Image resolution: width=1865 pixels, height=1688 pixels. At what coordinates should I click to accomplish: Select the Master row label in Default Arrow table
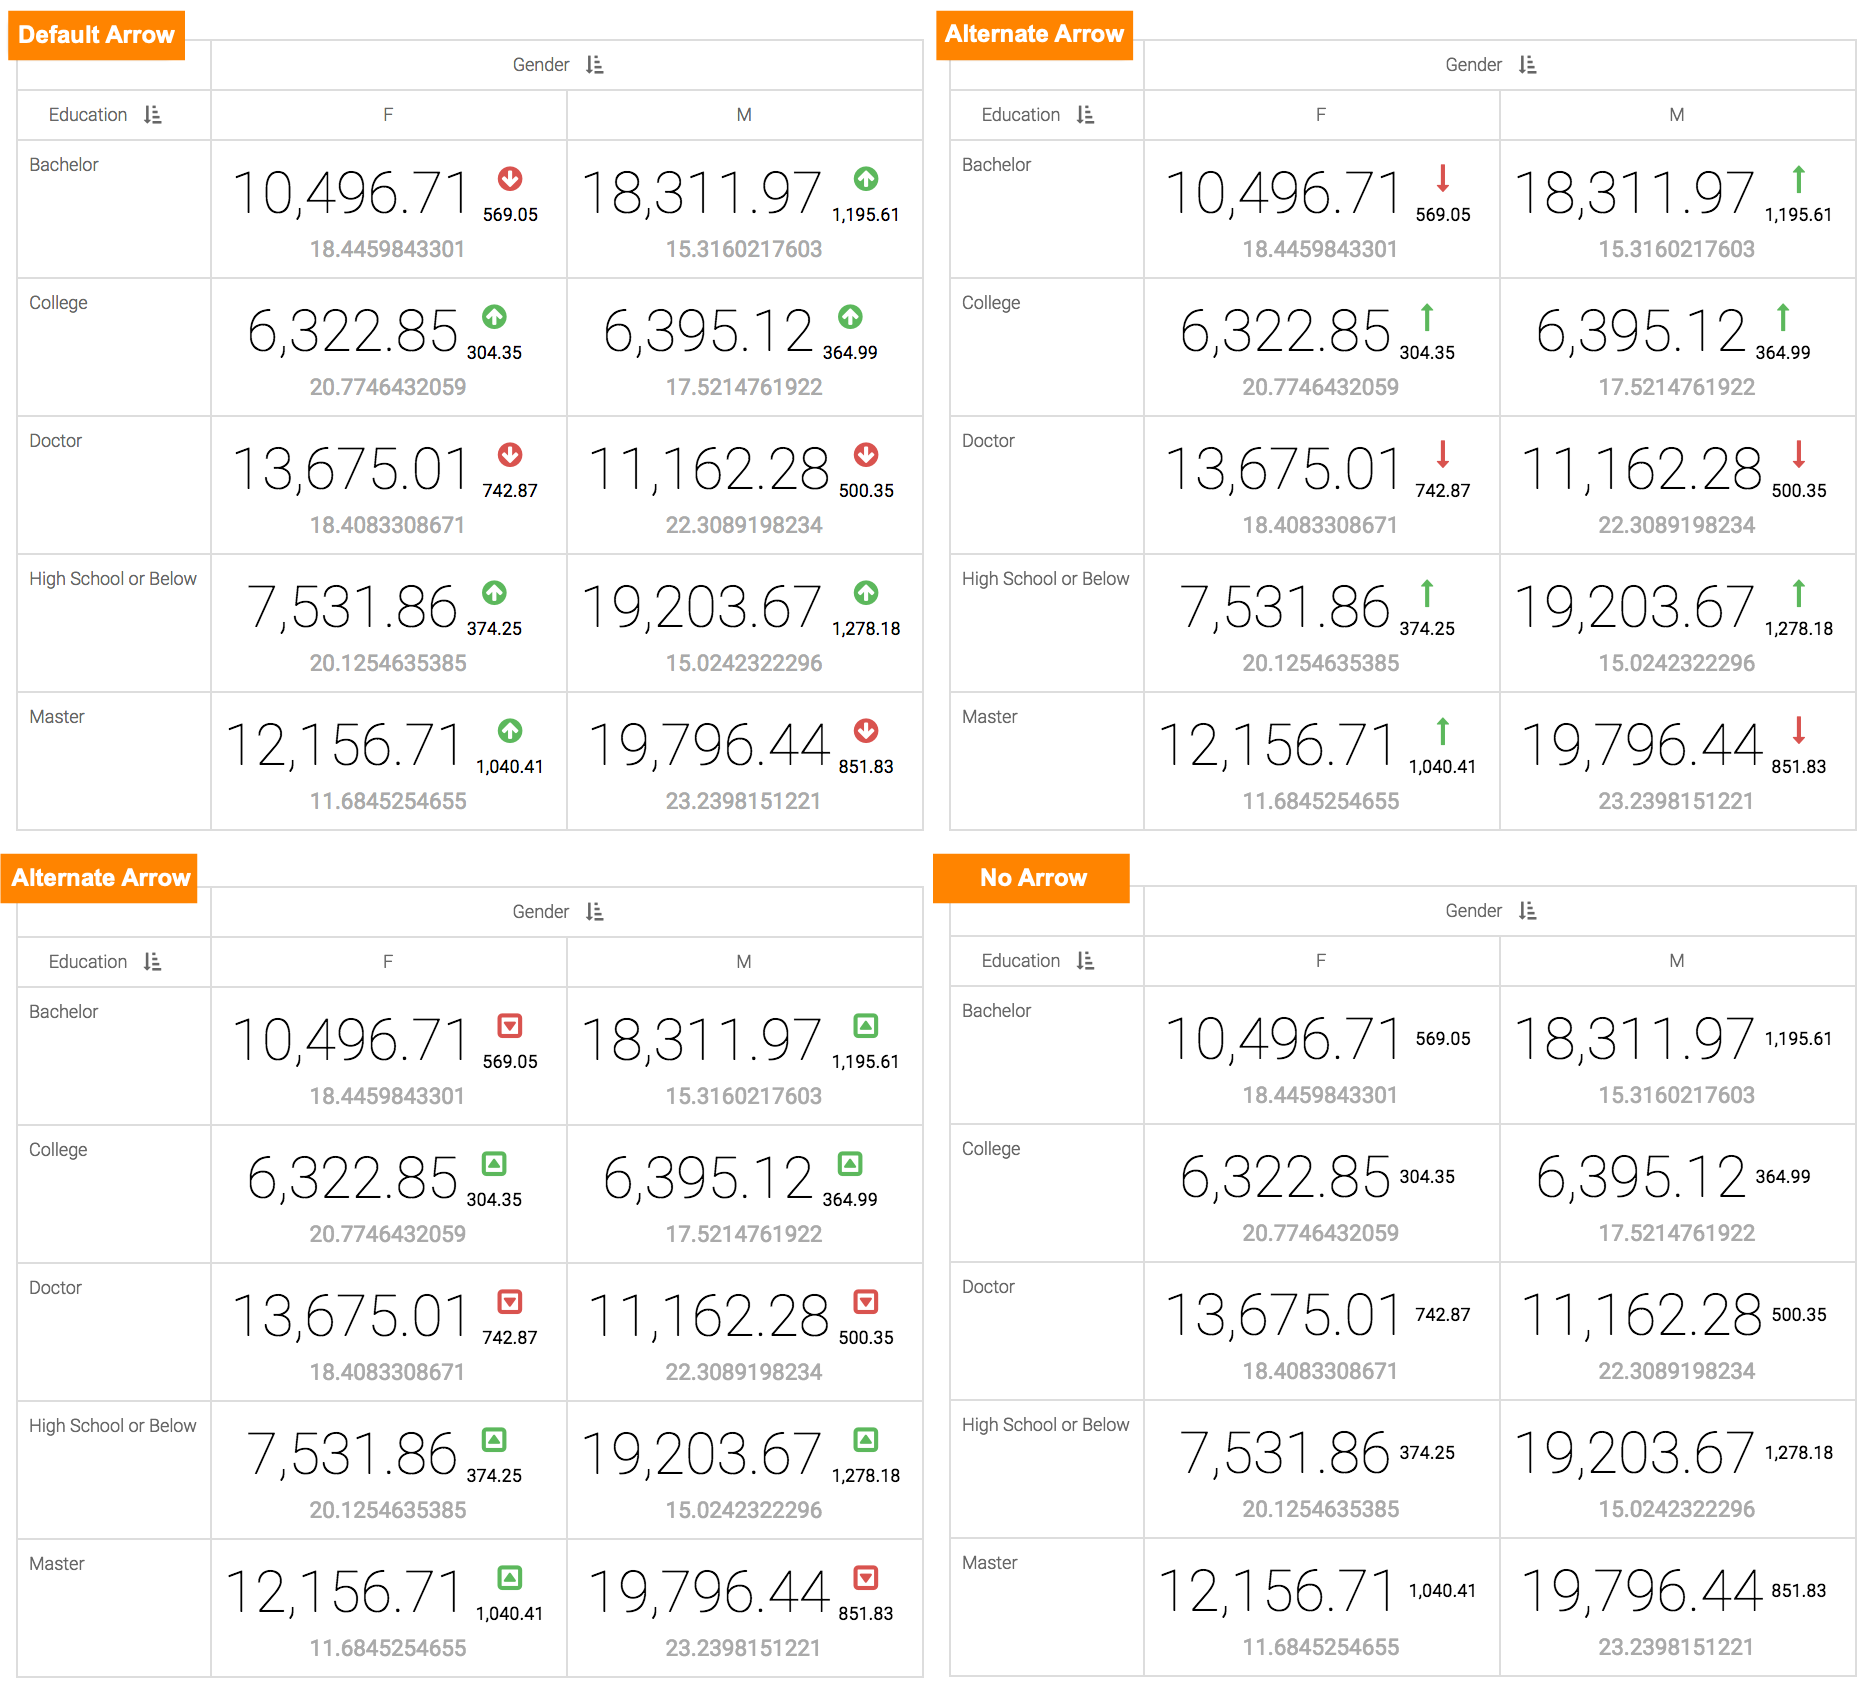point(57,717)
